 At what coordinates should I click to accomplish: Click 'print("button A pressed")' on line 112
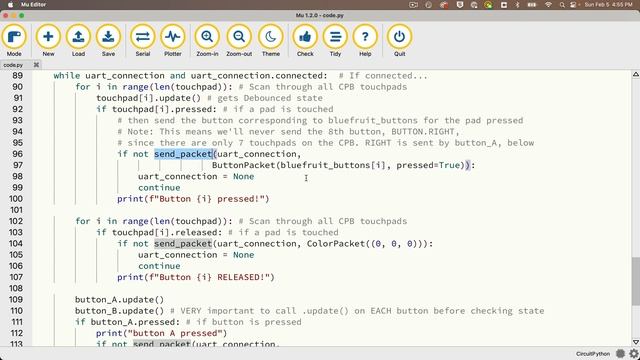pos(161,333)
